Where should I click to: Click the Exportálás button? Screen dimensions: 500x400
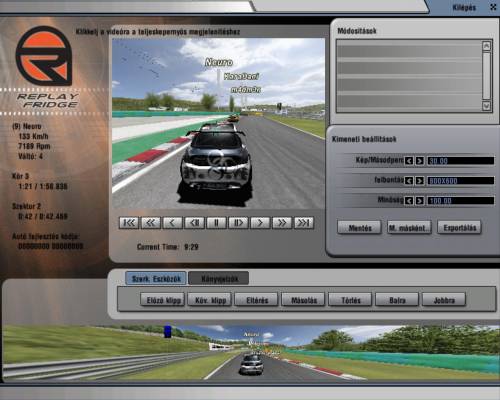pyautogui.click(x=459, y=228)
